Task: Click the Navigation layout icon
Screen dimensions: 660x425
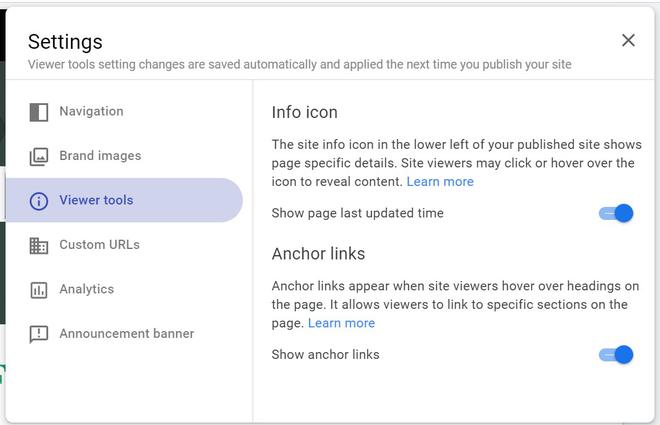Action: pyautogui.click(x=39, y=112)
